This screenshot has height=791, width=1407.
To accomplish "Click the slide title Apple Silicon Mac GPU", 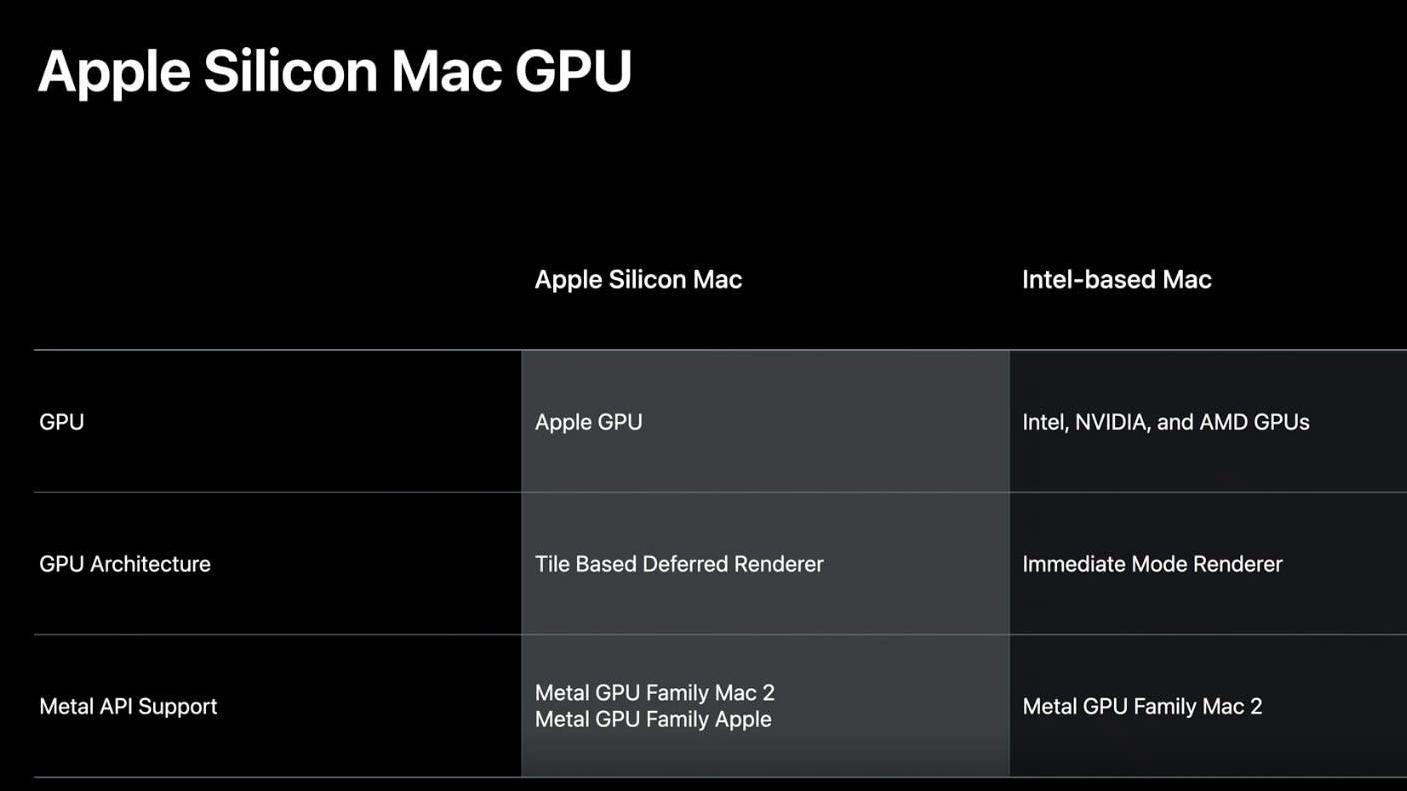I will [x=334, y=72].
